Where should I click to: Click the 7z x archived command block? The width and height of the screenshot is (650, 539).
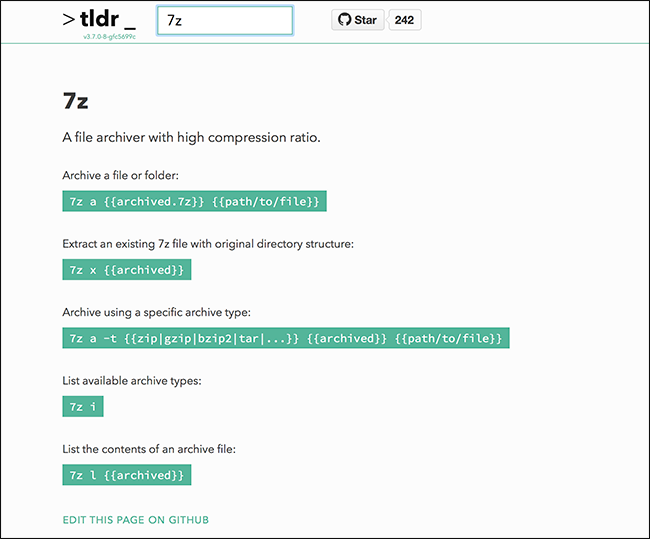pos(127,270)
